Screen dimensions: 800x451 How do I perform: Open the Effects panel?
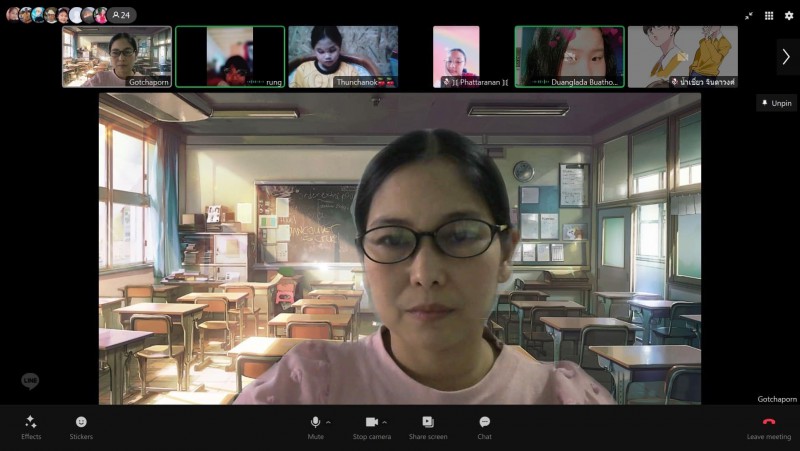pos(31,427)
